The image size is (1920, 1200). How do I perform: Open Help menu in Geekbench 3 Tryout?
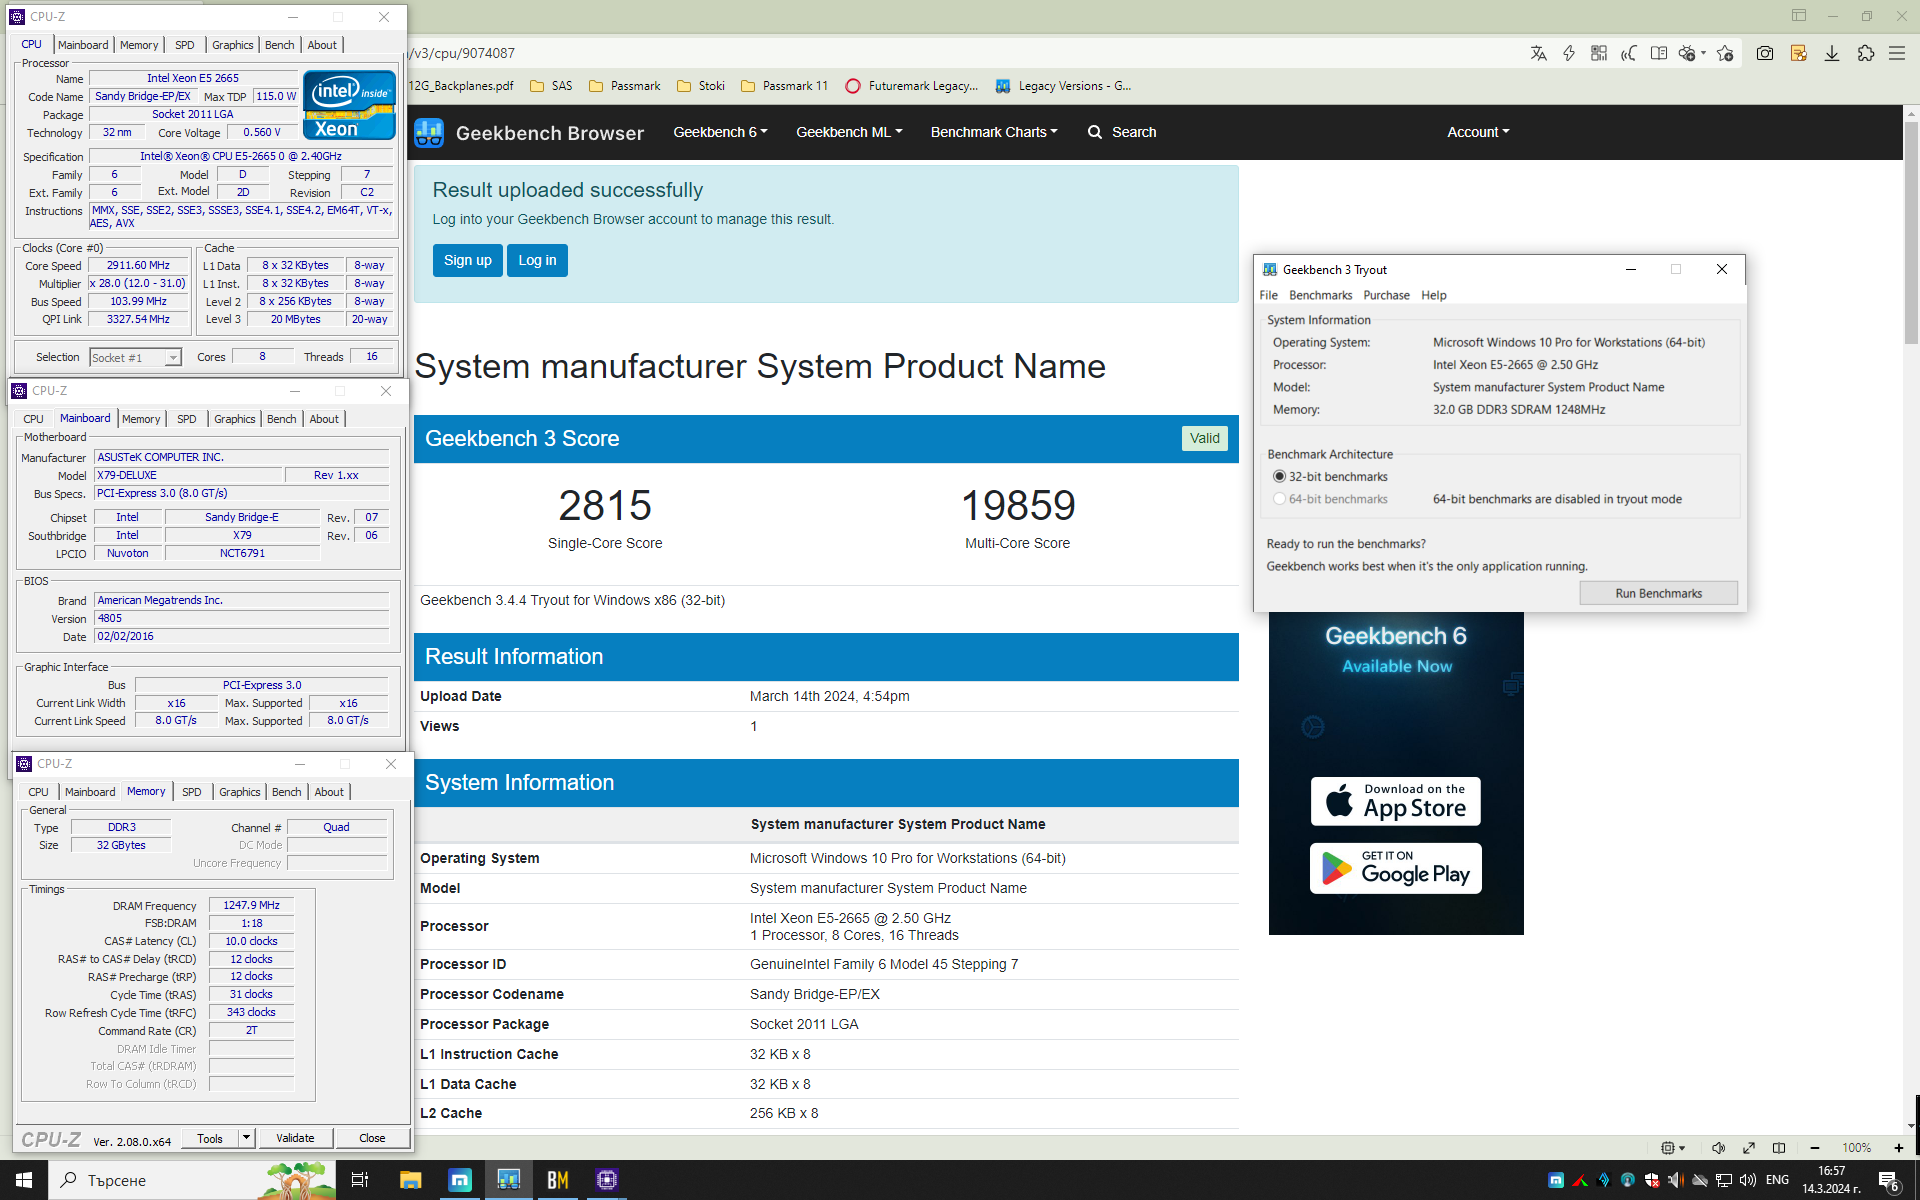click(x=1433, y=295)
